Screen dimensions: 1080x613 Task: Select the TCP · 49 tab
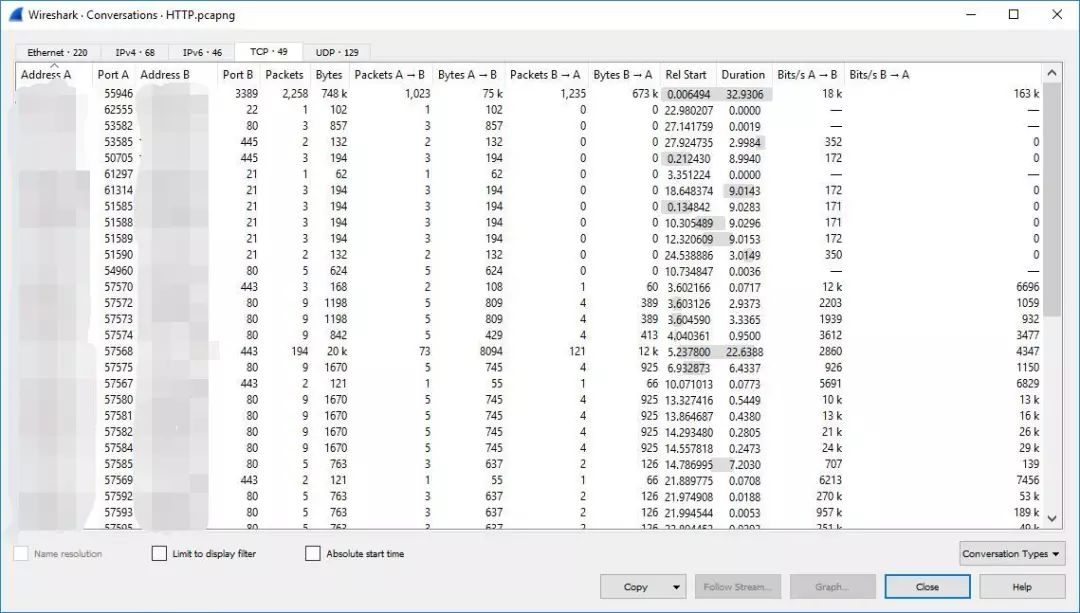click(269, 52)
